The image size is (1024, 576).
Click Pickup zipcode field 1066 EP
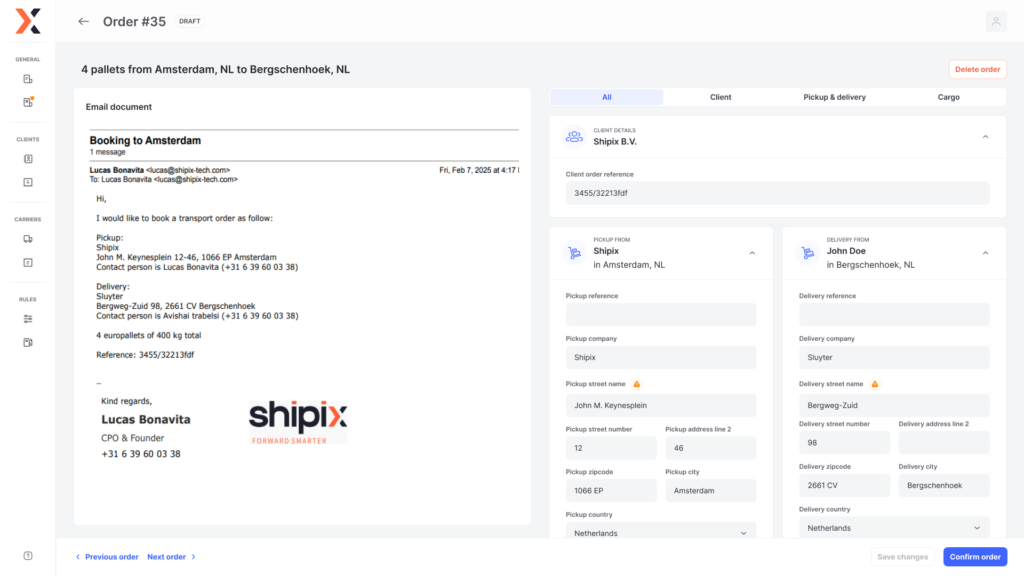(x=611, y=490)
